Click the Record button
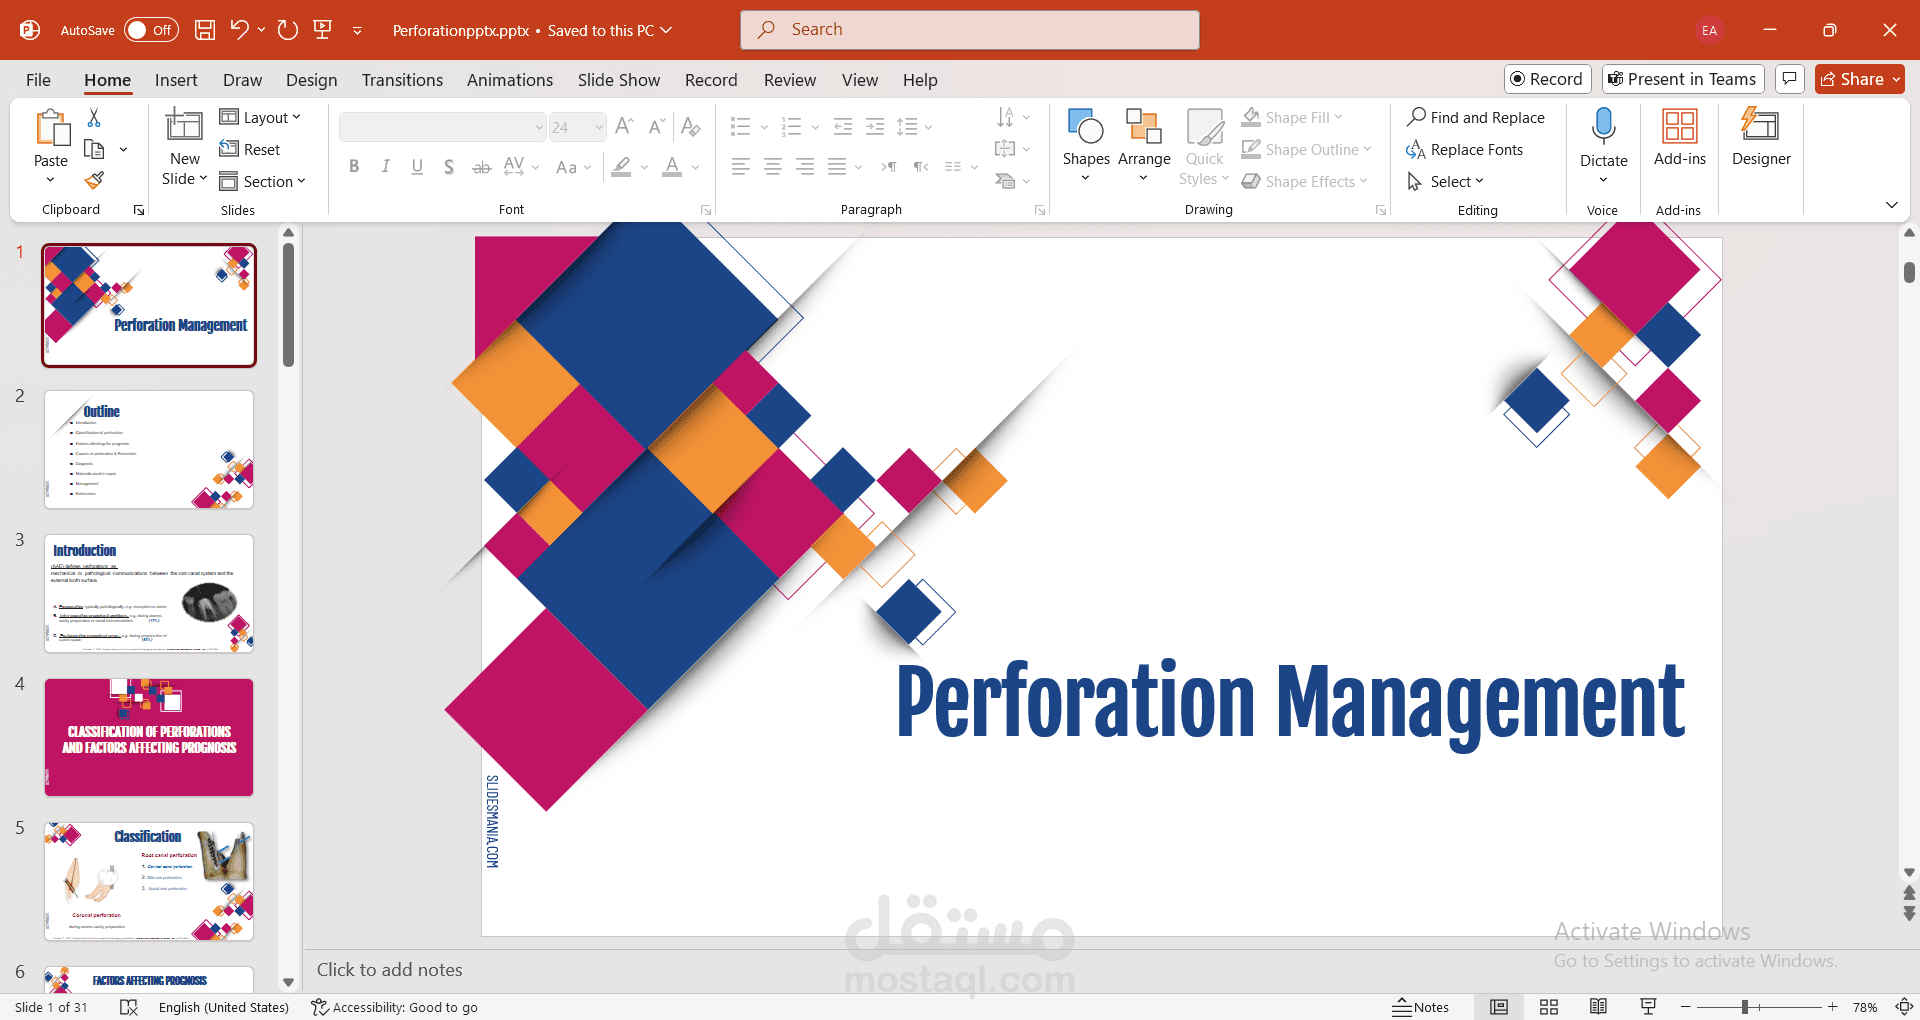Screen dimensions: 1920x1020 pyautogui.click(x=1547, y=79)
